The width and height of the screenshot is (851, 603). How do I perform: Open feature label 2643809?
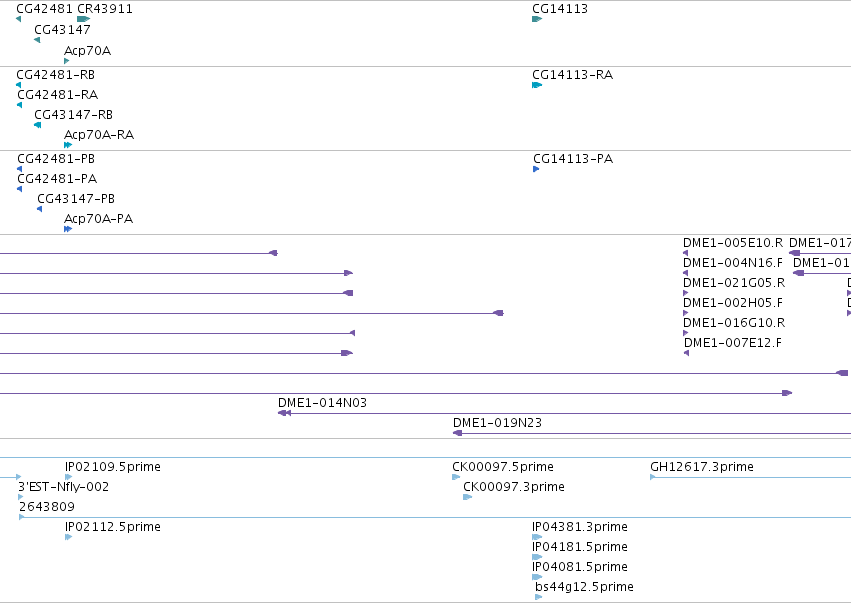(x=47, y=507)
